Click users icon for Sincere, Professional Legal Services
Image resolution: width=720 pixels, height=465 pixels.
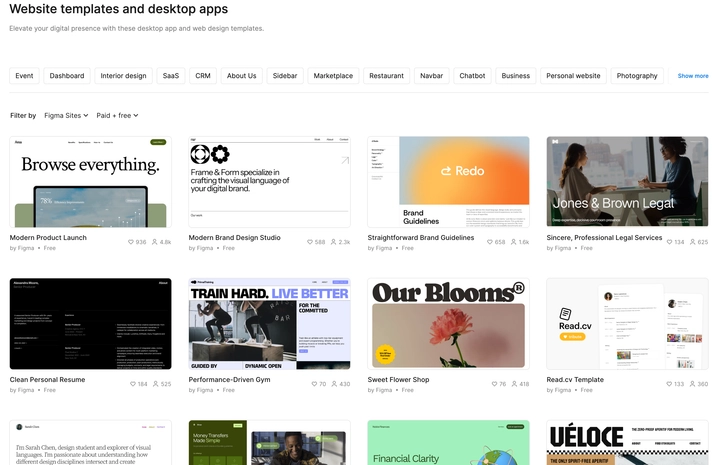coord(692,242)
